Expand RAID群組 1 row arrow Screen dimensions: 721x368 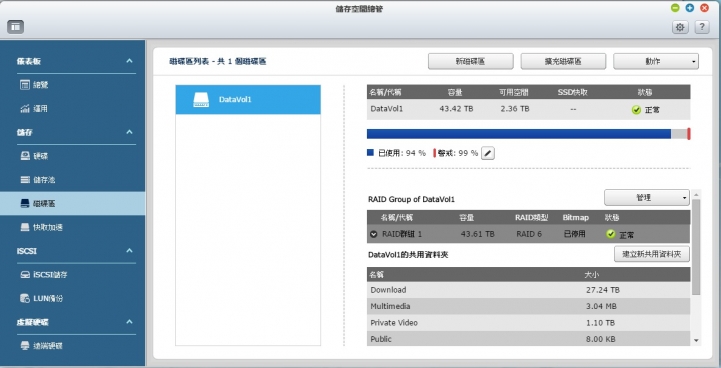(373, 234)
